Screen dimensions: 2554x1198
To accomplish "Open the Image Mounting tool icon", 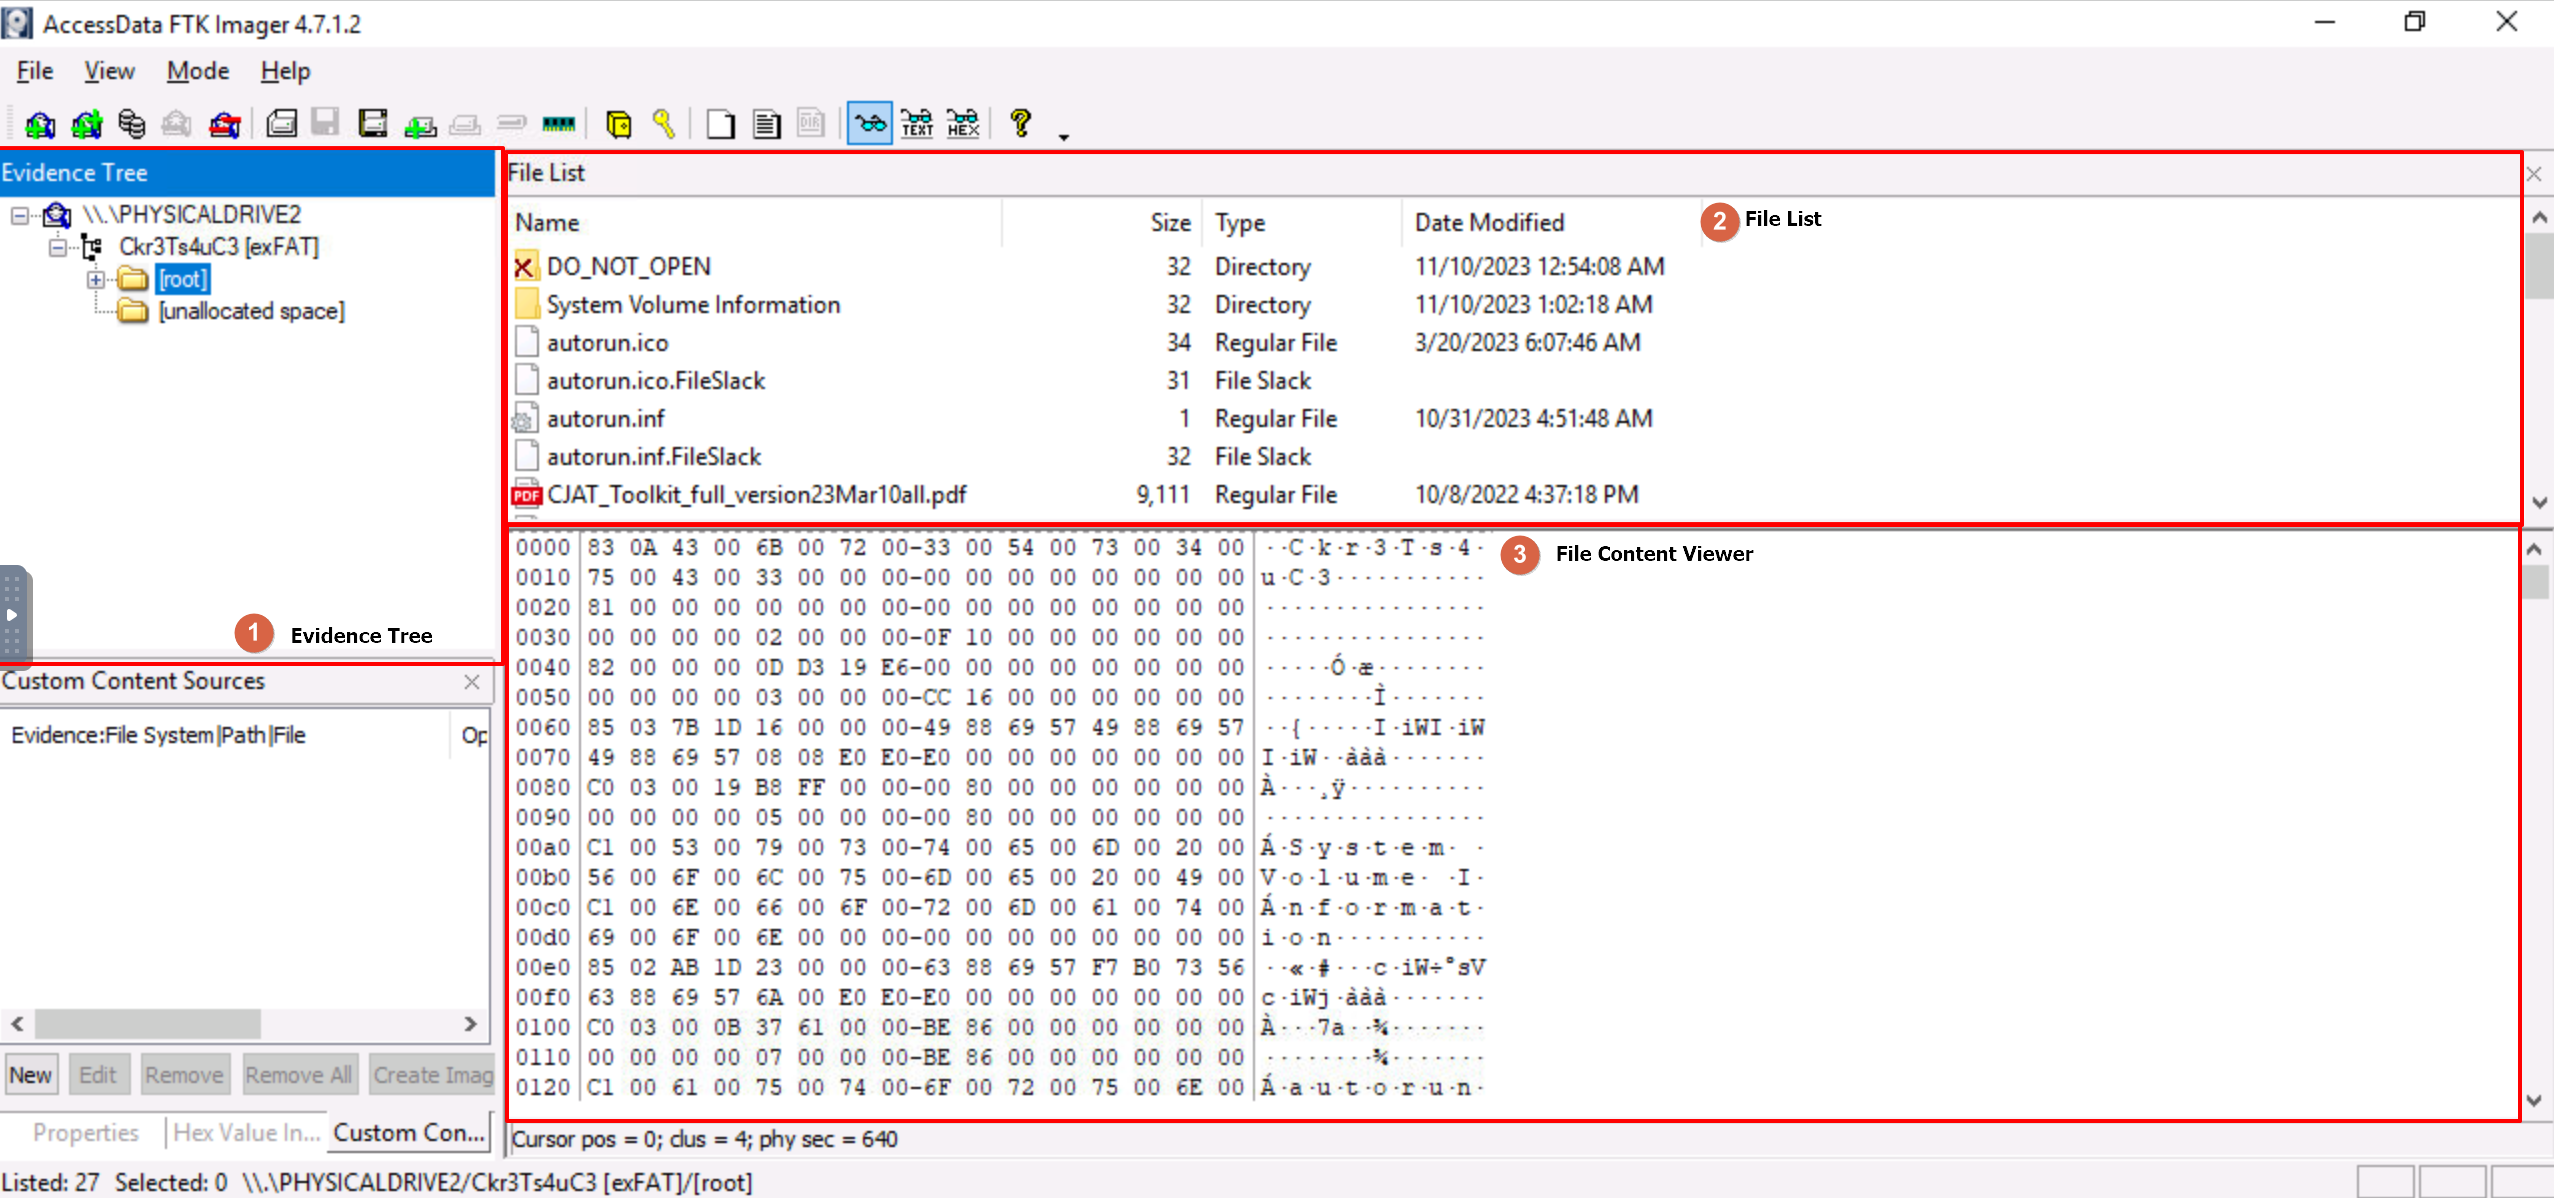I will pos(132,124).
